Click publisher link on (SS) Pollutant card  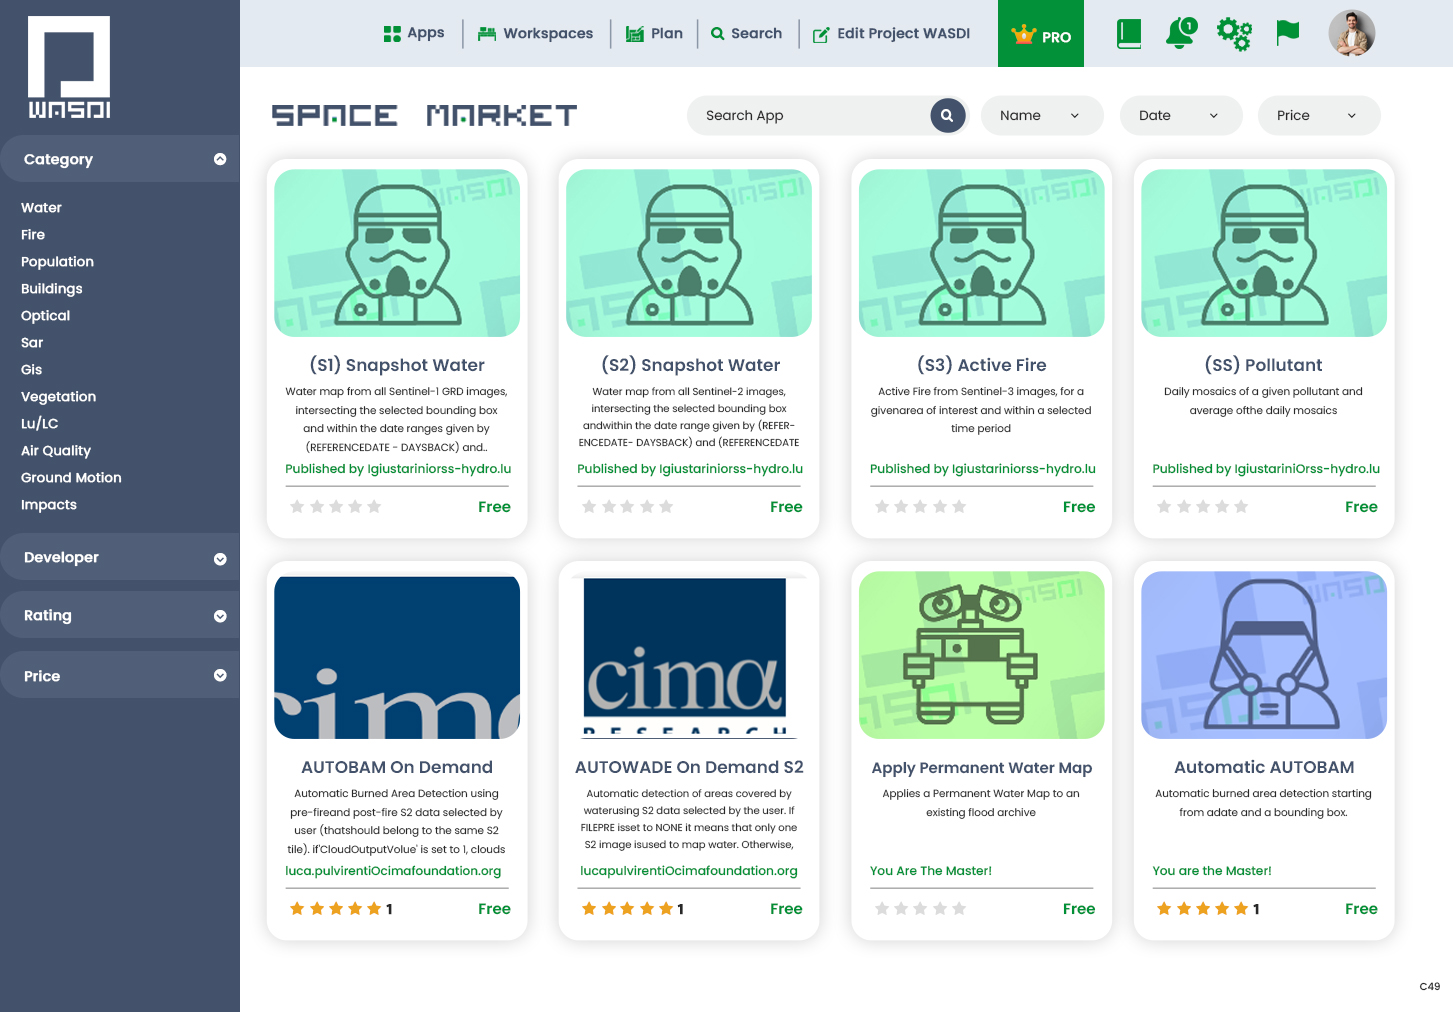(x=1266, y=469)
